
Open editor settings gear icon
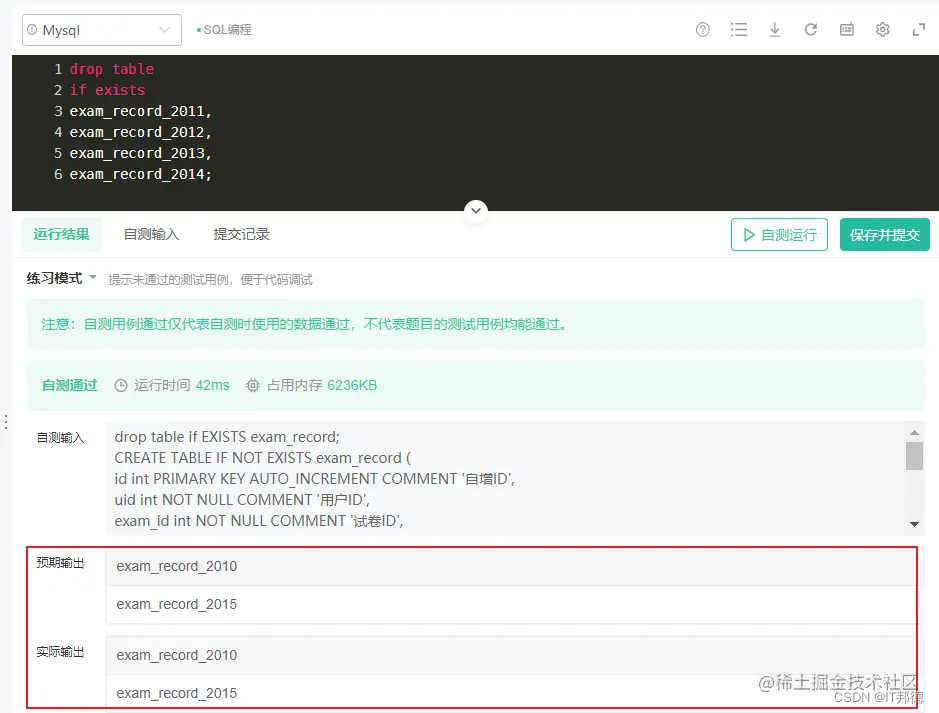[x=883, y=29]
